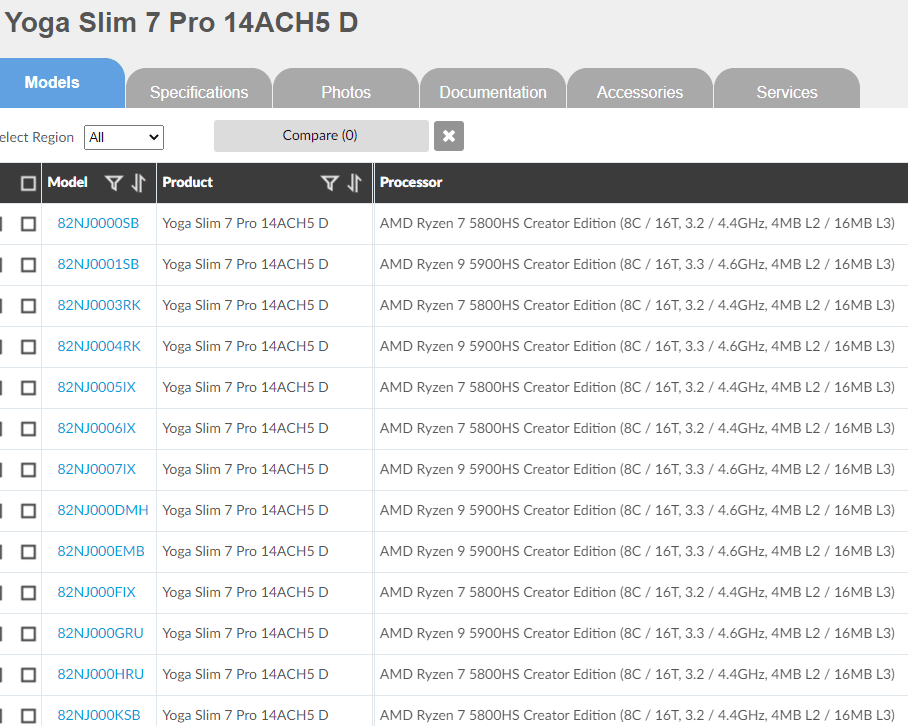Click the sort arrows in Product column

[354, 183]
